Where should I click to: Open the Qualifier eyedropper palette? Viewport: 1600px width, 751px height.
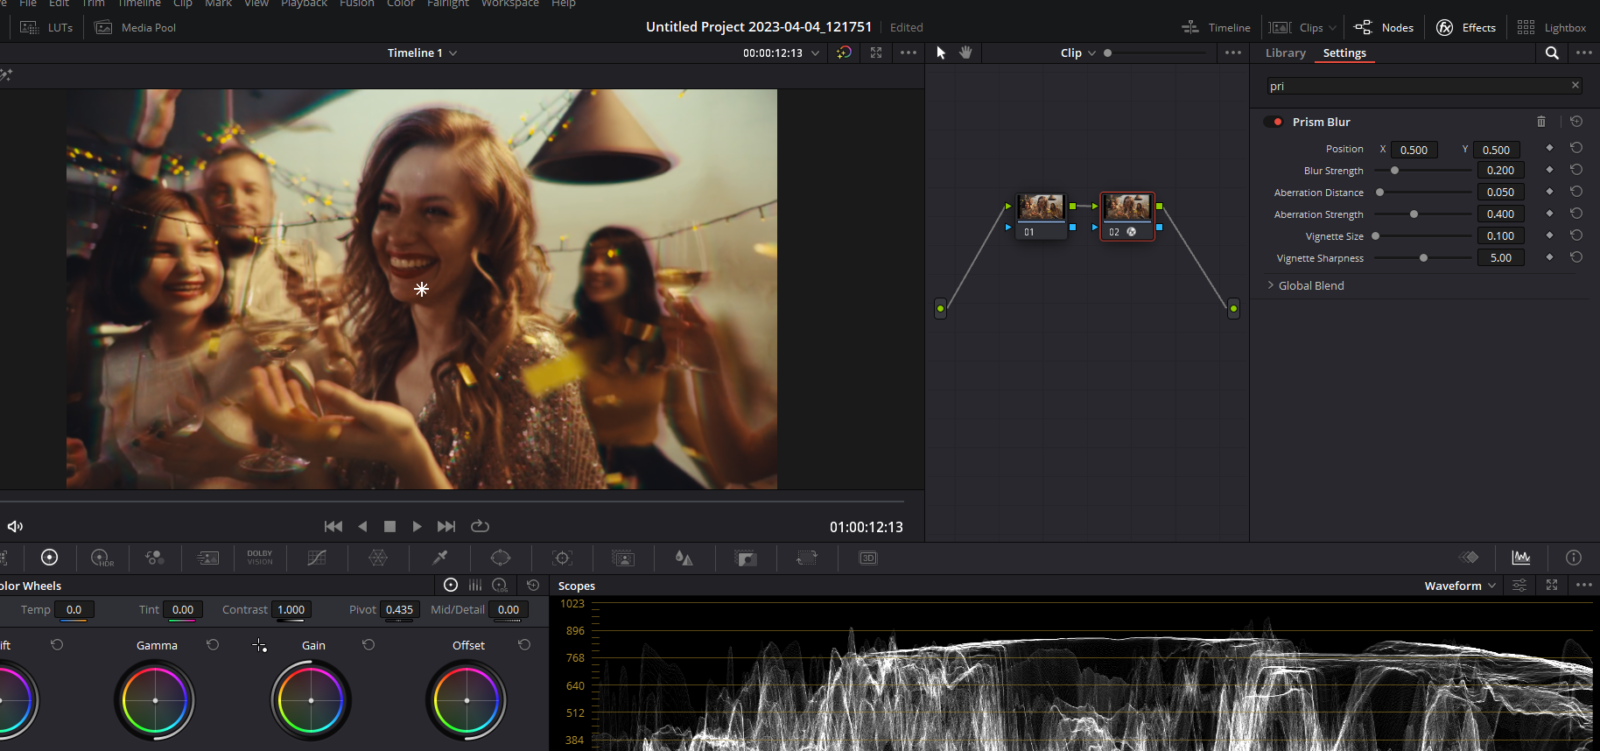tap(440, 557)
